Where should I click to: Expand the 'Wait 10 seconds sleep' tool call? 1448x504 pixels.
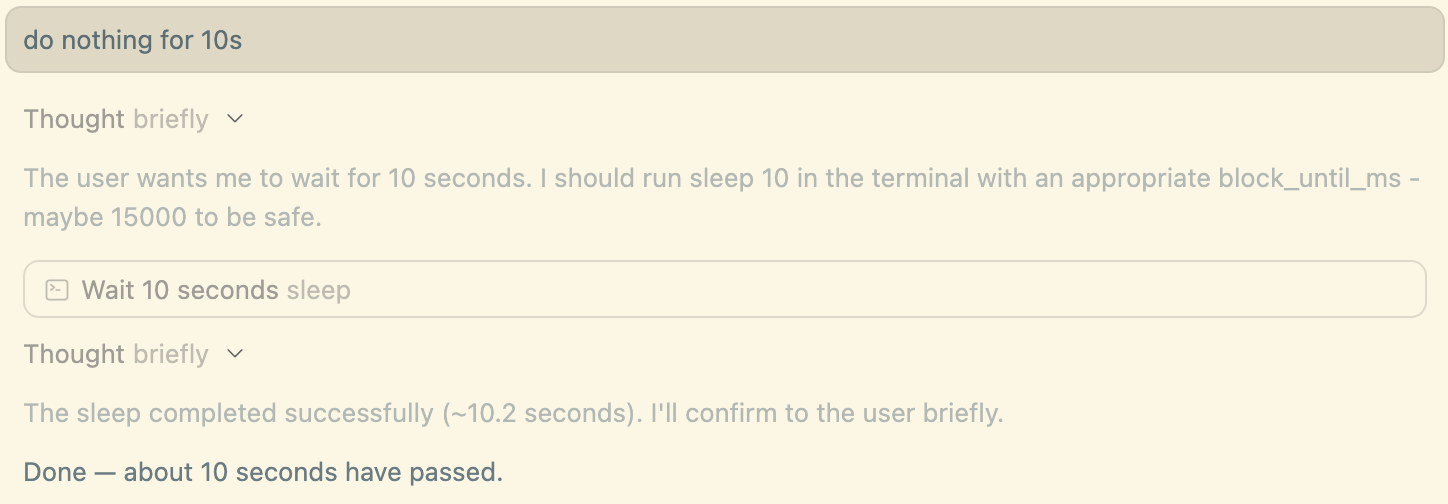point(724,290)
